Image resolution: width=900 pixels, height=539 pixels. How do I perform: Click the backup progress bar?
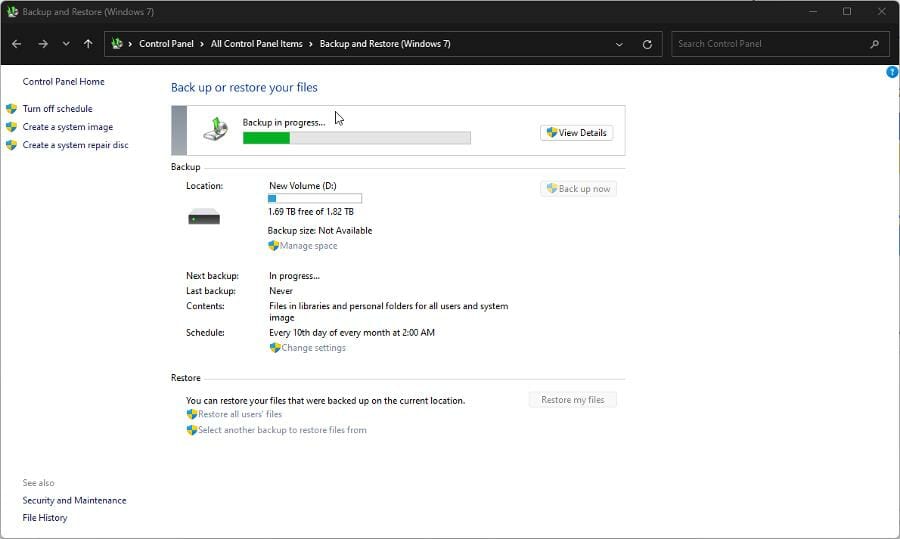pyautogui.click(x=356, y=138)
